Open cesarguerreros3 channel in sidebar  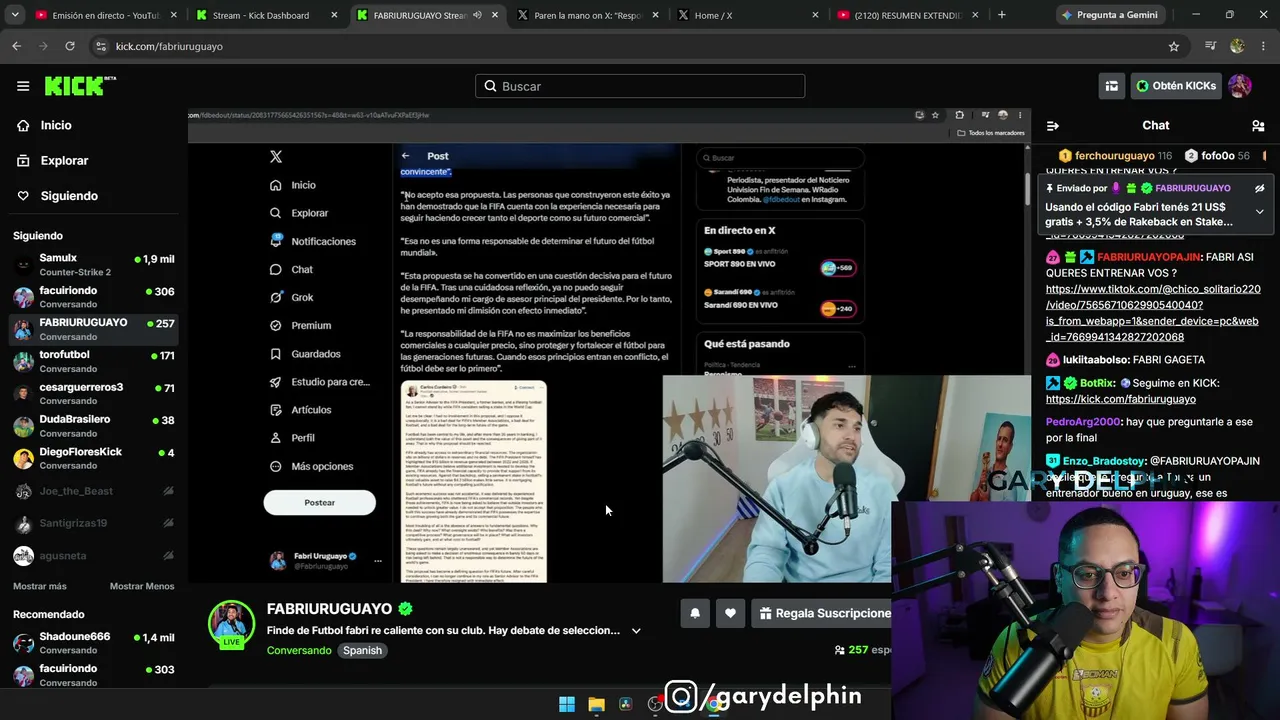click(x=94, y=394)
